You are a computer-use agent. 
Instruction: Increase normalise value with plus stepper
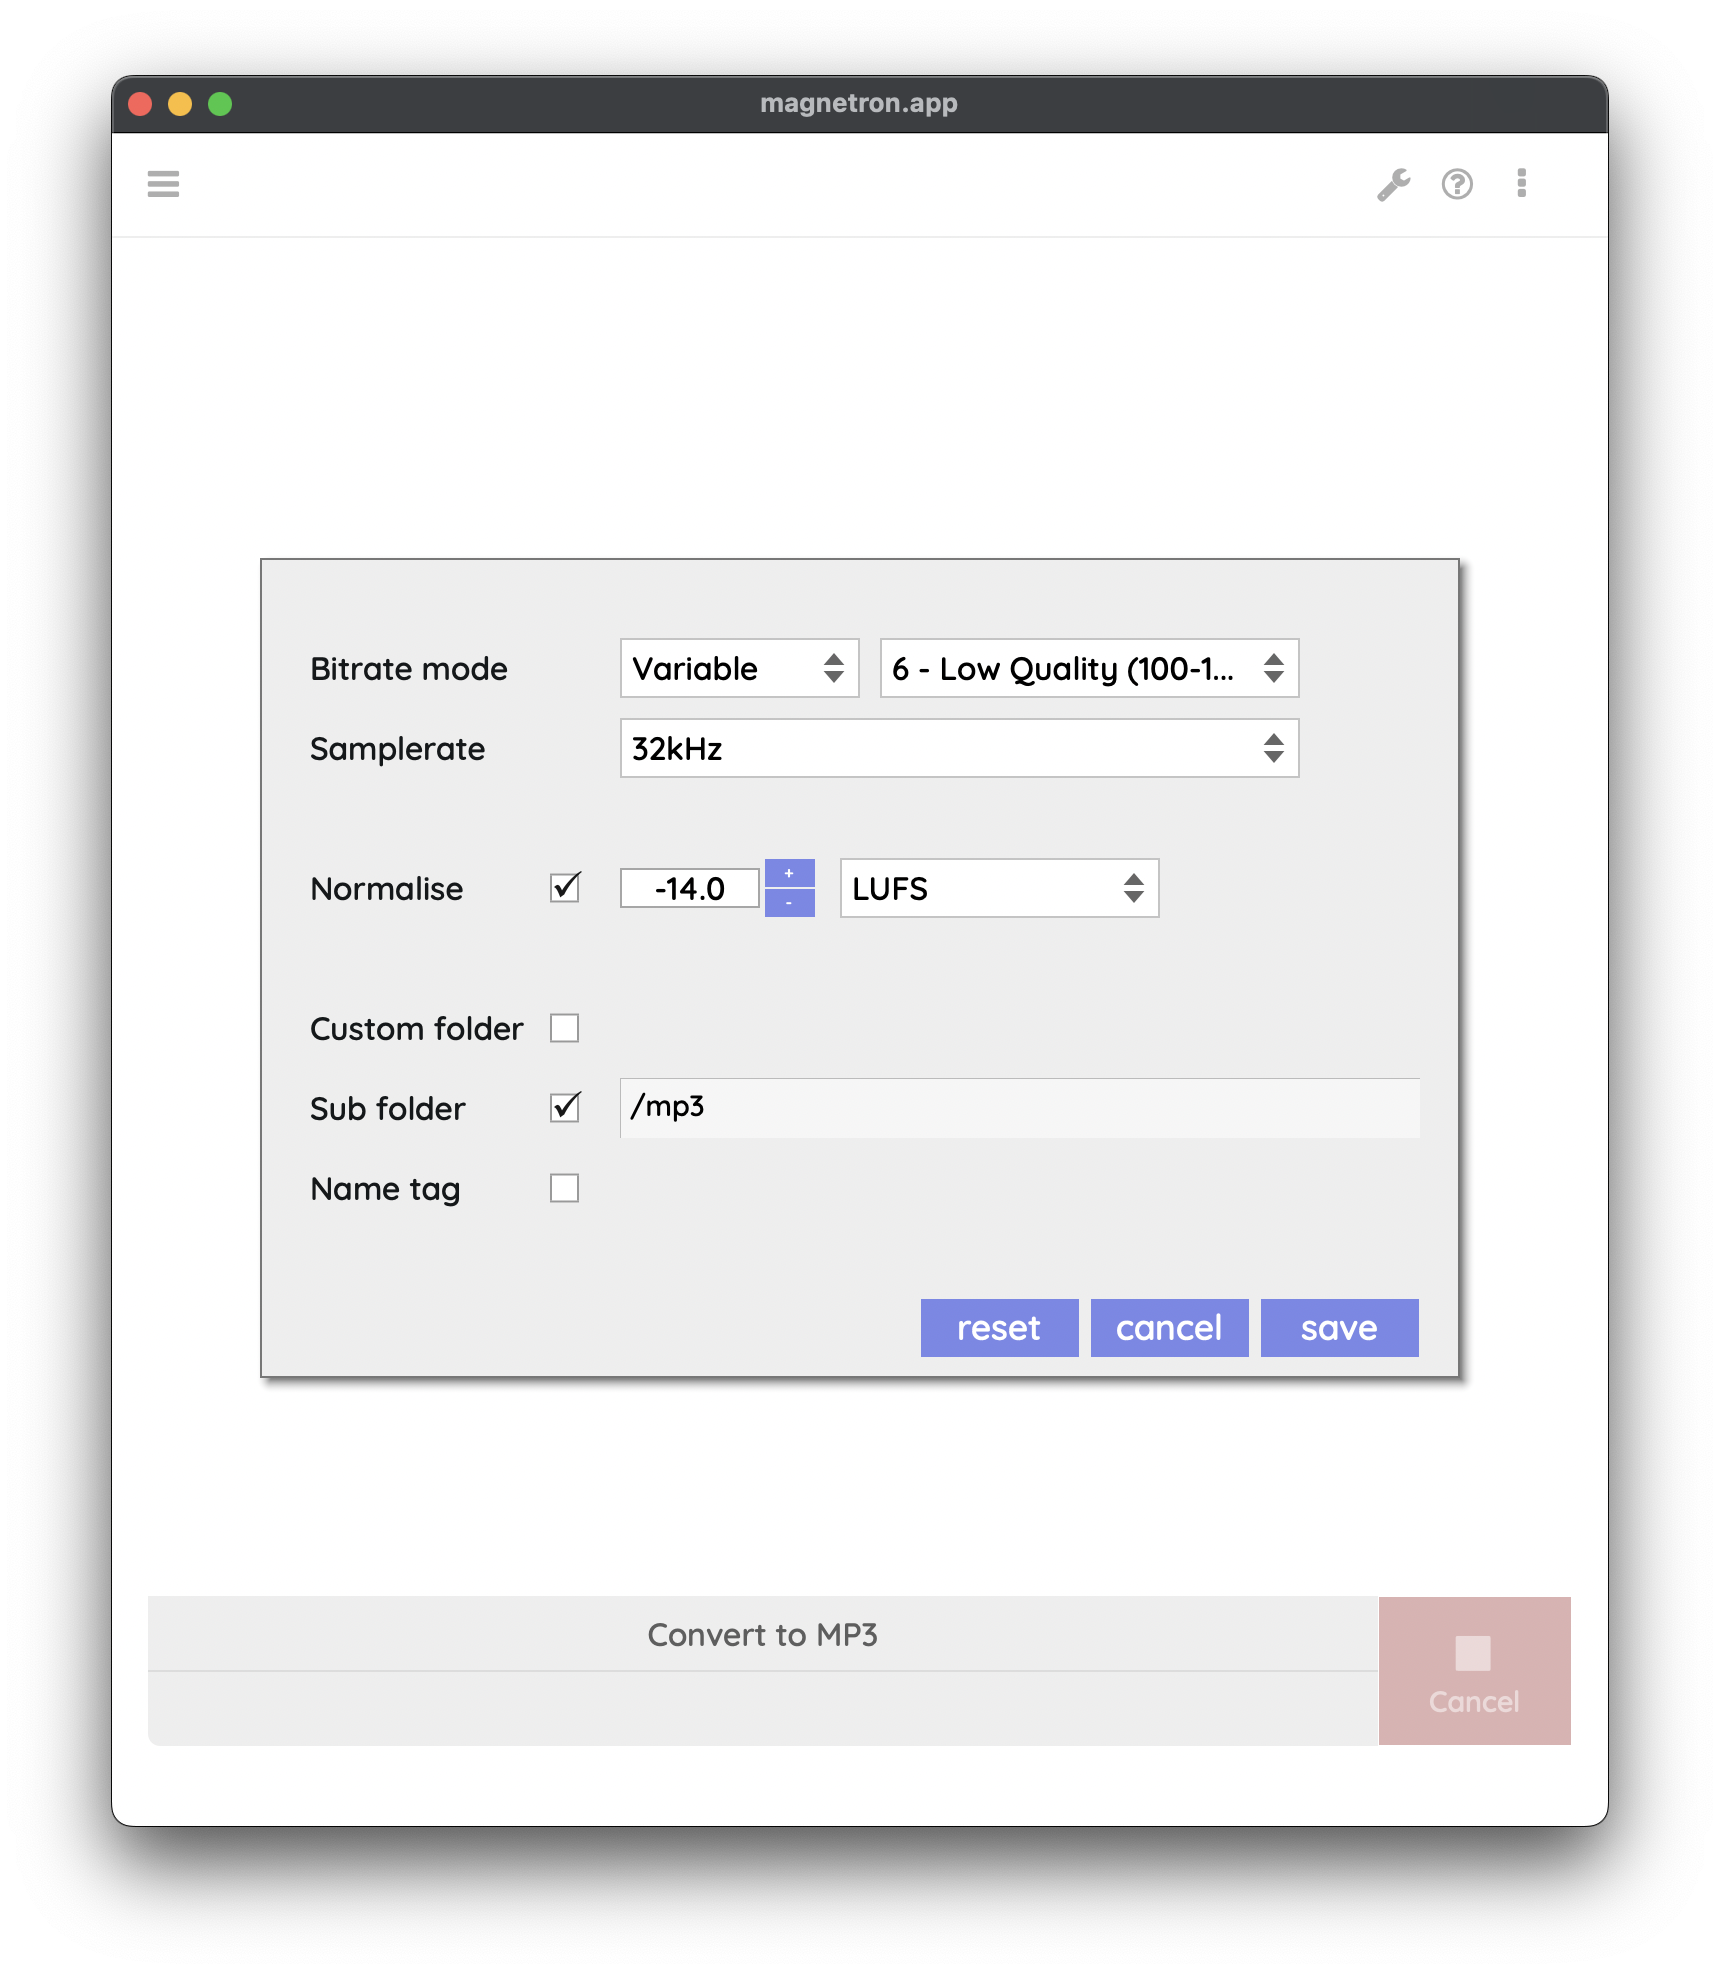coord(789,873)
